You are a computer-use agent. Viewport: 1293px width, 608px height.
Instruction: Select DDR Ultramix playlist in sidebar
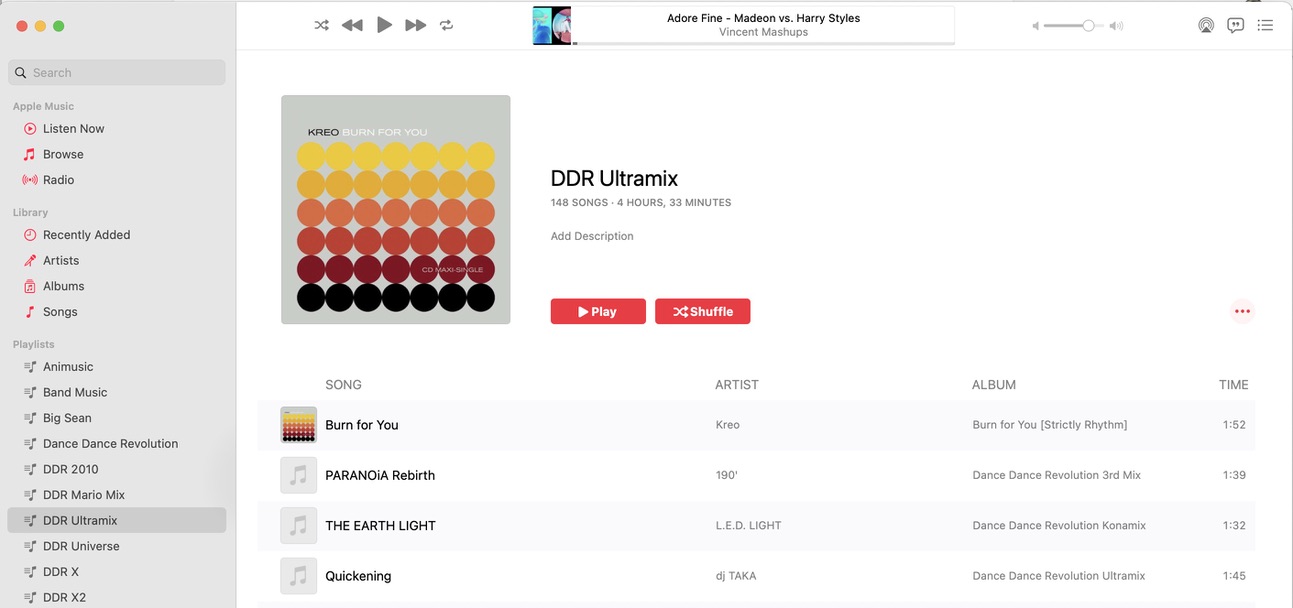(x=117, y=520)
